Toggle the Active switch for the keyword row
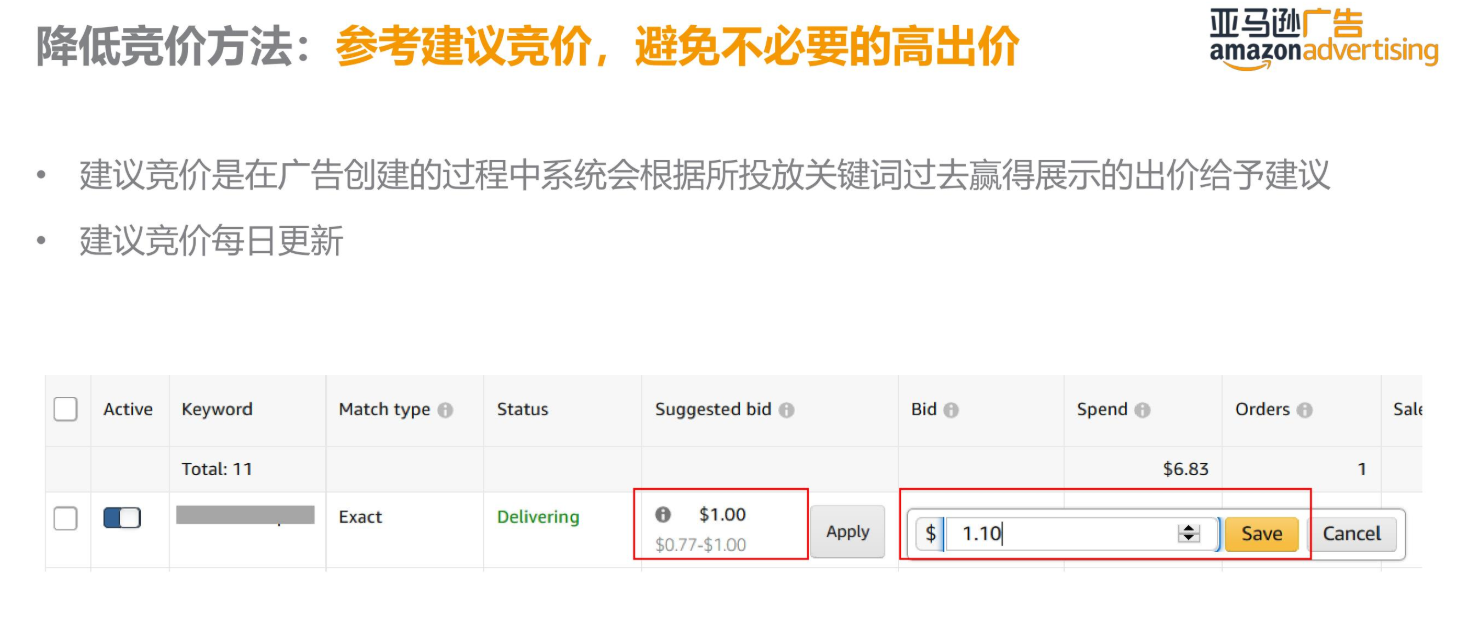The height and width of the screenshot is (640, 1476). [x=122, y=518]
